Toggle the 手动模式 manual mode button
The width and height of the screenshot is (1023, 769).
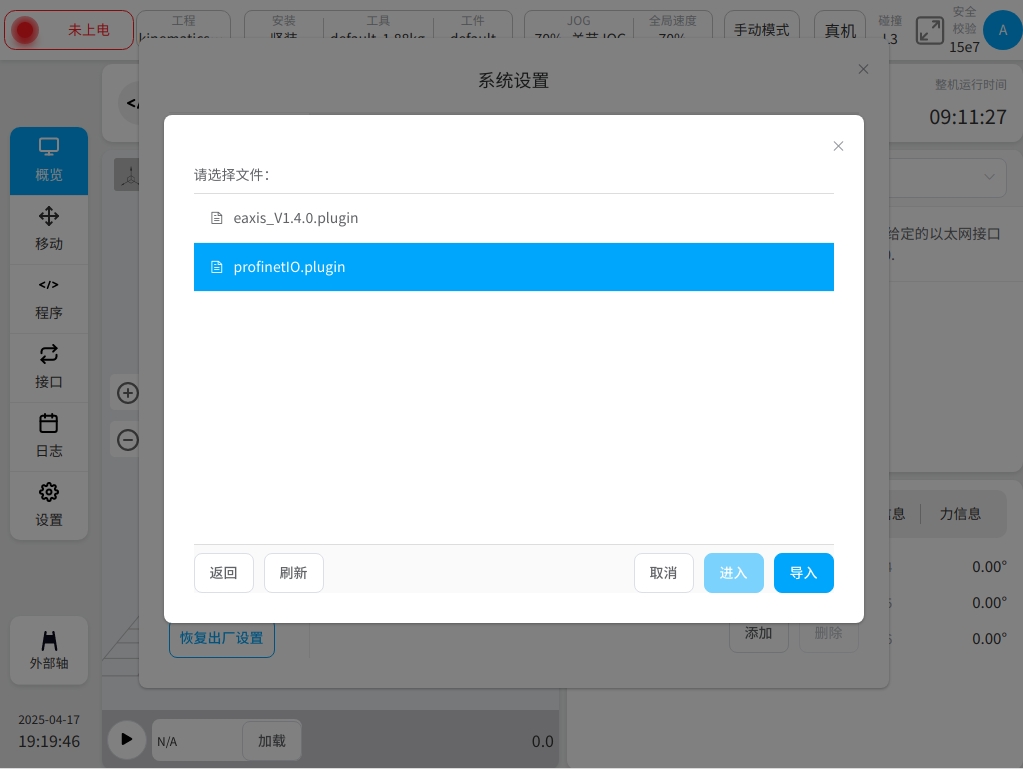pyautogui.click(x=761, y=30)
